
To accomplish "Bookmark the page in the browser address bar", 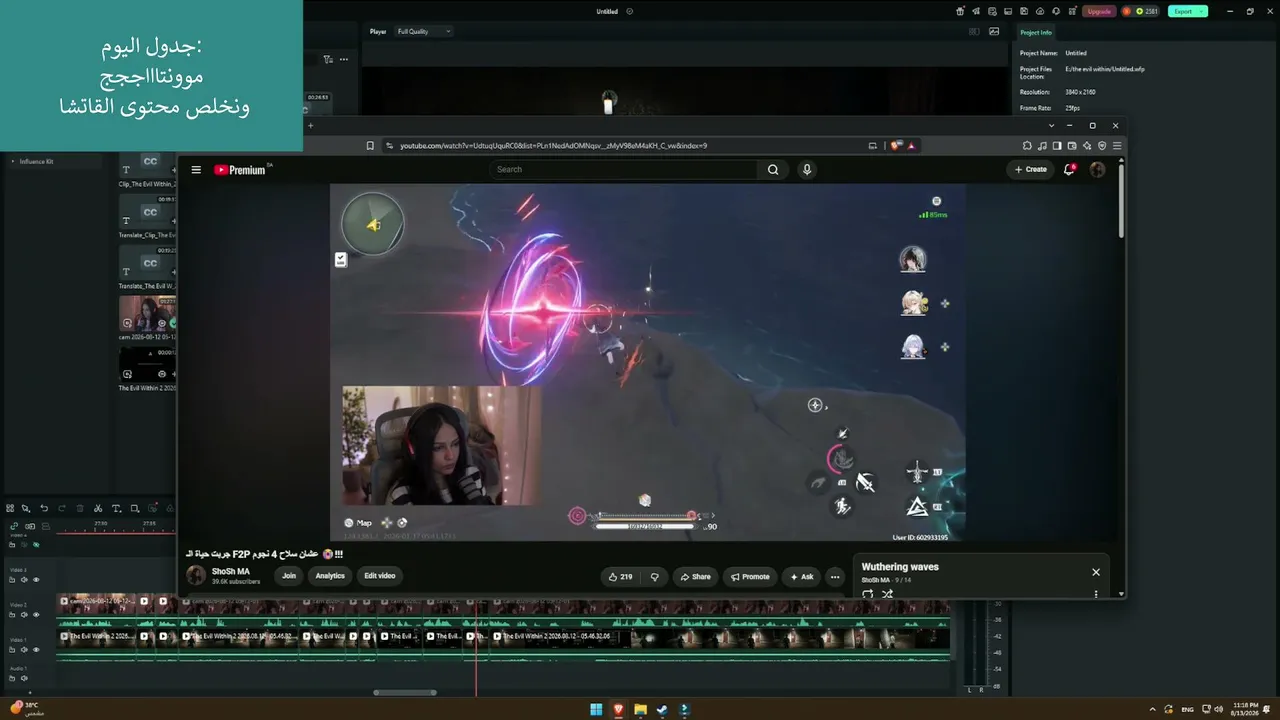I will (x=370, y=146).
